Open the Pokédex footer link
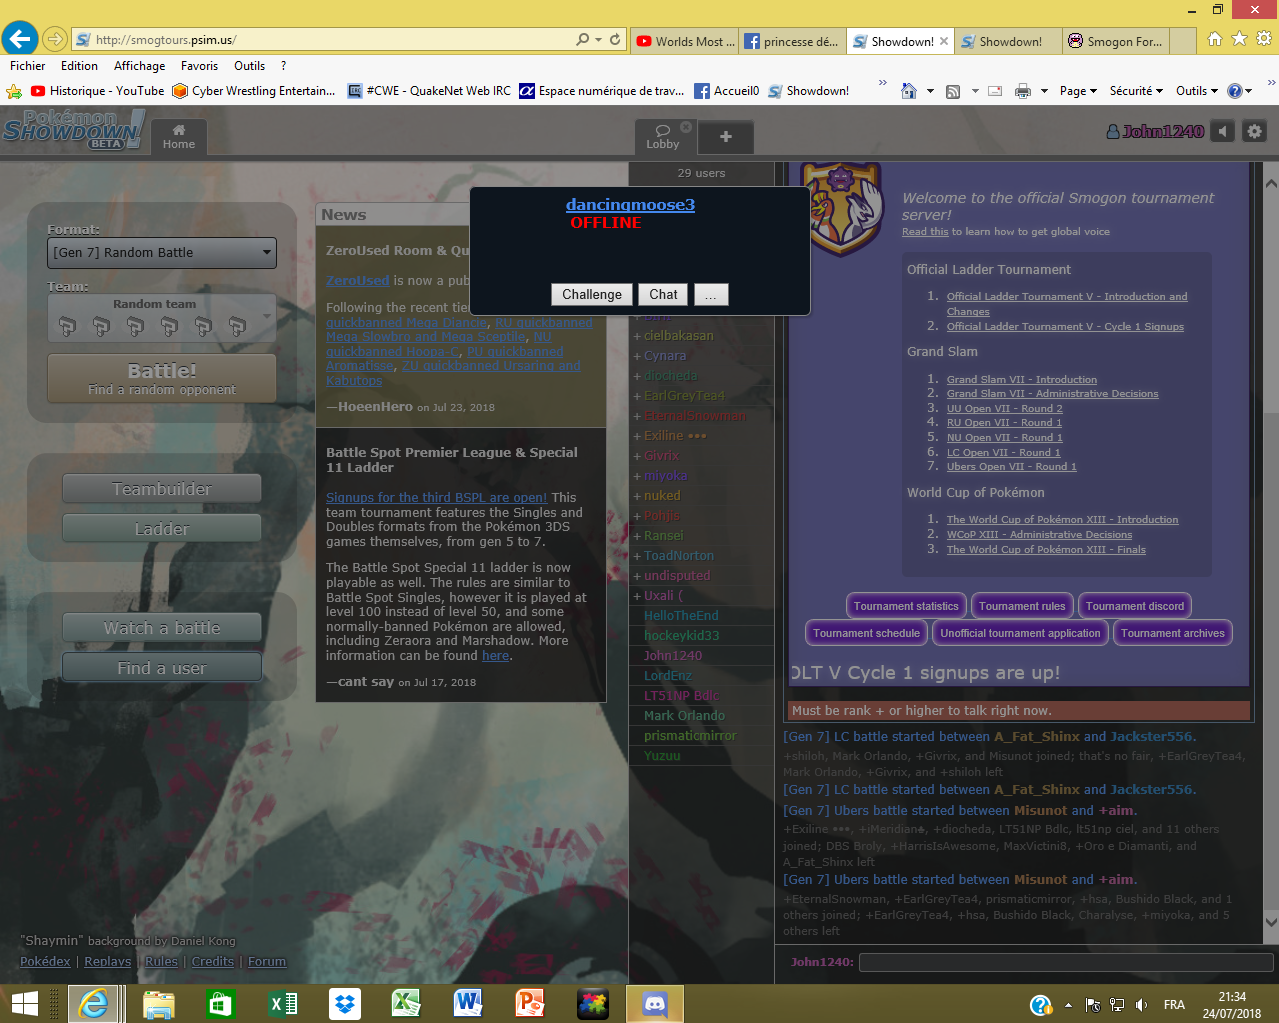 [x=45, y=961]
